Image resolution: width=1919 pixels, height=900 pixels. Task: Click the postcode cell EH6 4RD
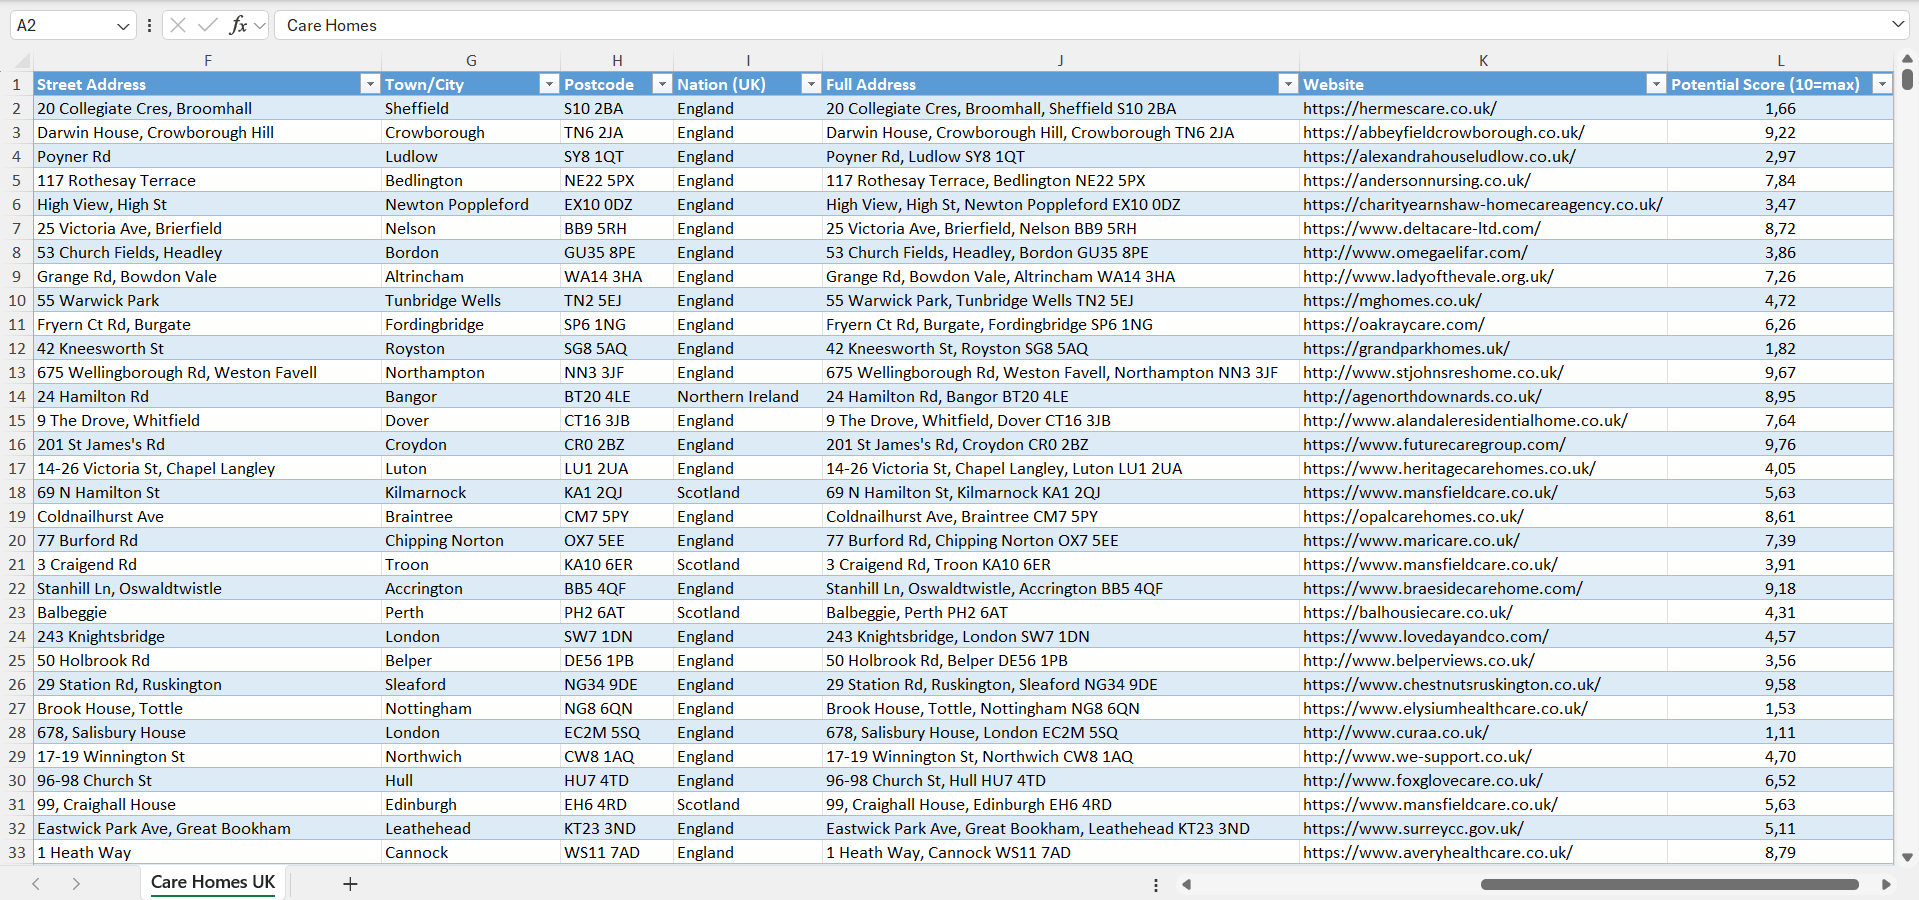(x=617, y=804)
